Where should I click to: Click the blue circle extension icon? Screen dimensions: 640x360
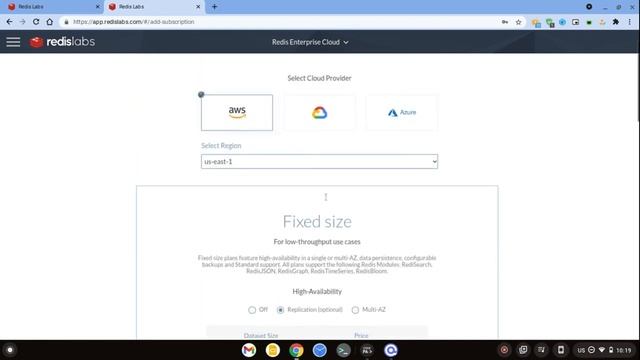pyautogui.click(x=562, y=22)
